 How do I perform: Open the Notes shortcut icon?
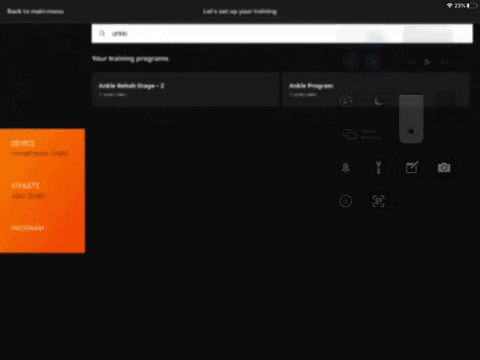pyautogui.click(x=412, y=167)
